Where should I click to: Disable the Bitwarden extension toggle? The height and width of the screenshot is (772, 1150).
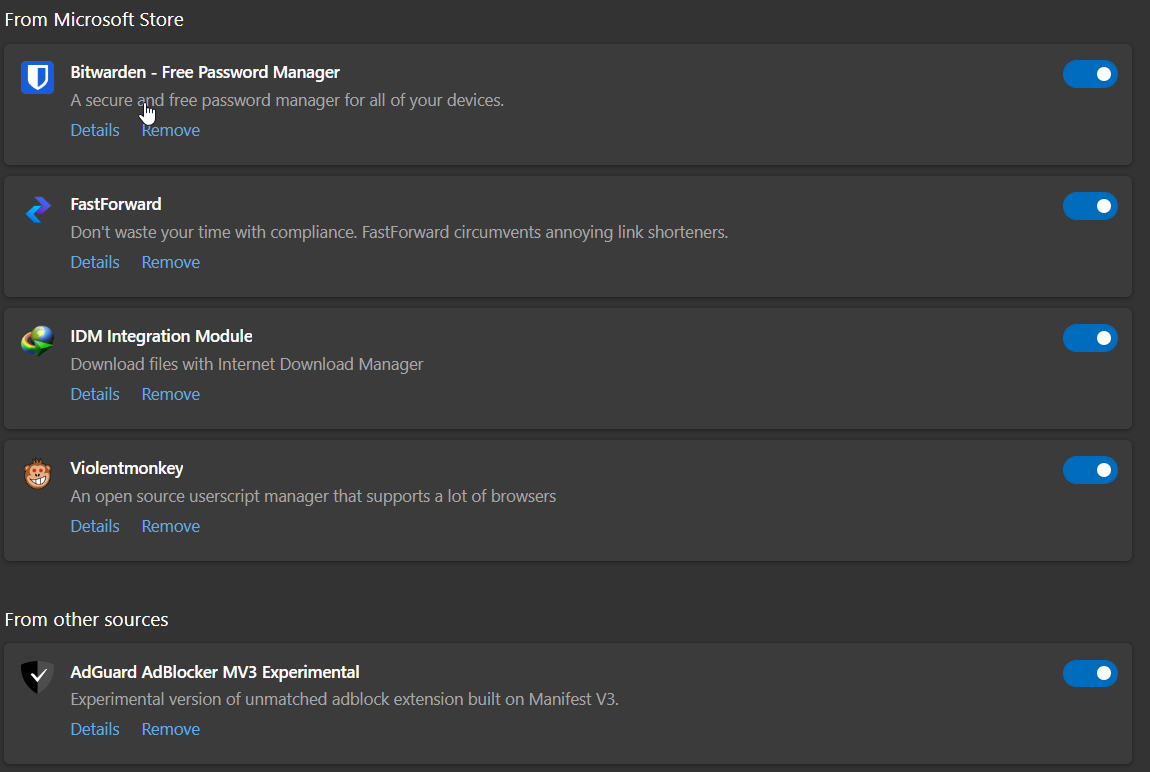[x=1090, y=74]
